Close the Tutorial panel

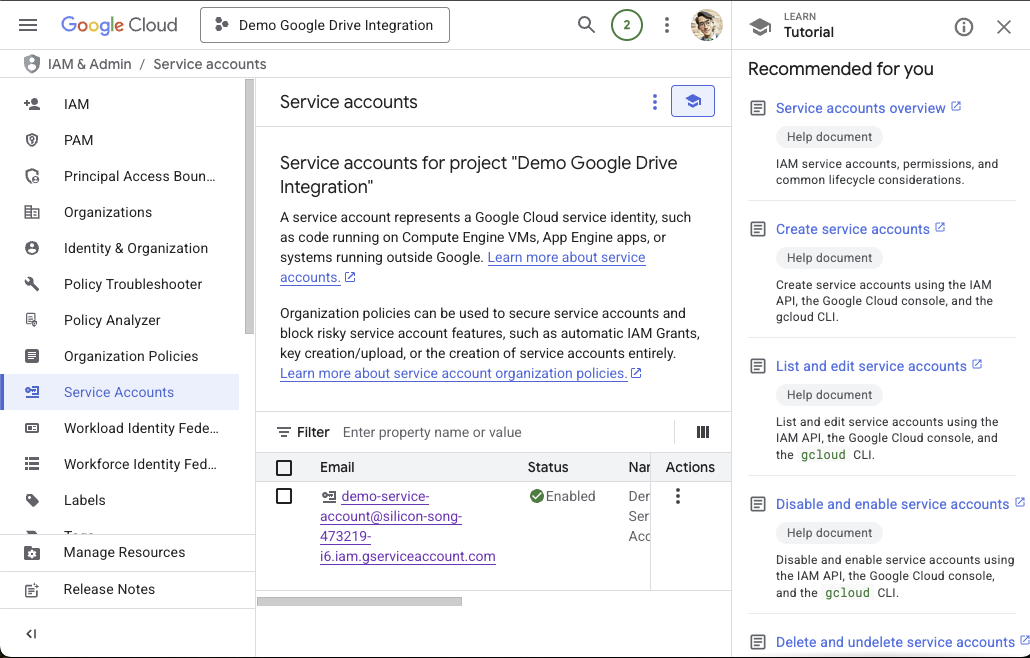pyautogui.click(x=1004, y=27)
